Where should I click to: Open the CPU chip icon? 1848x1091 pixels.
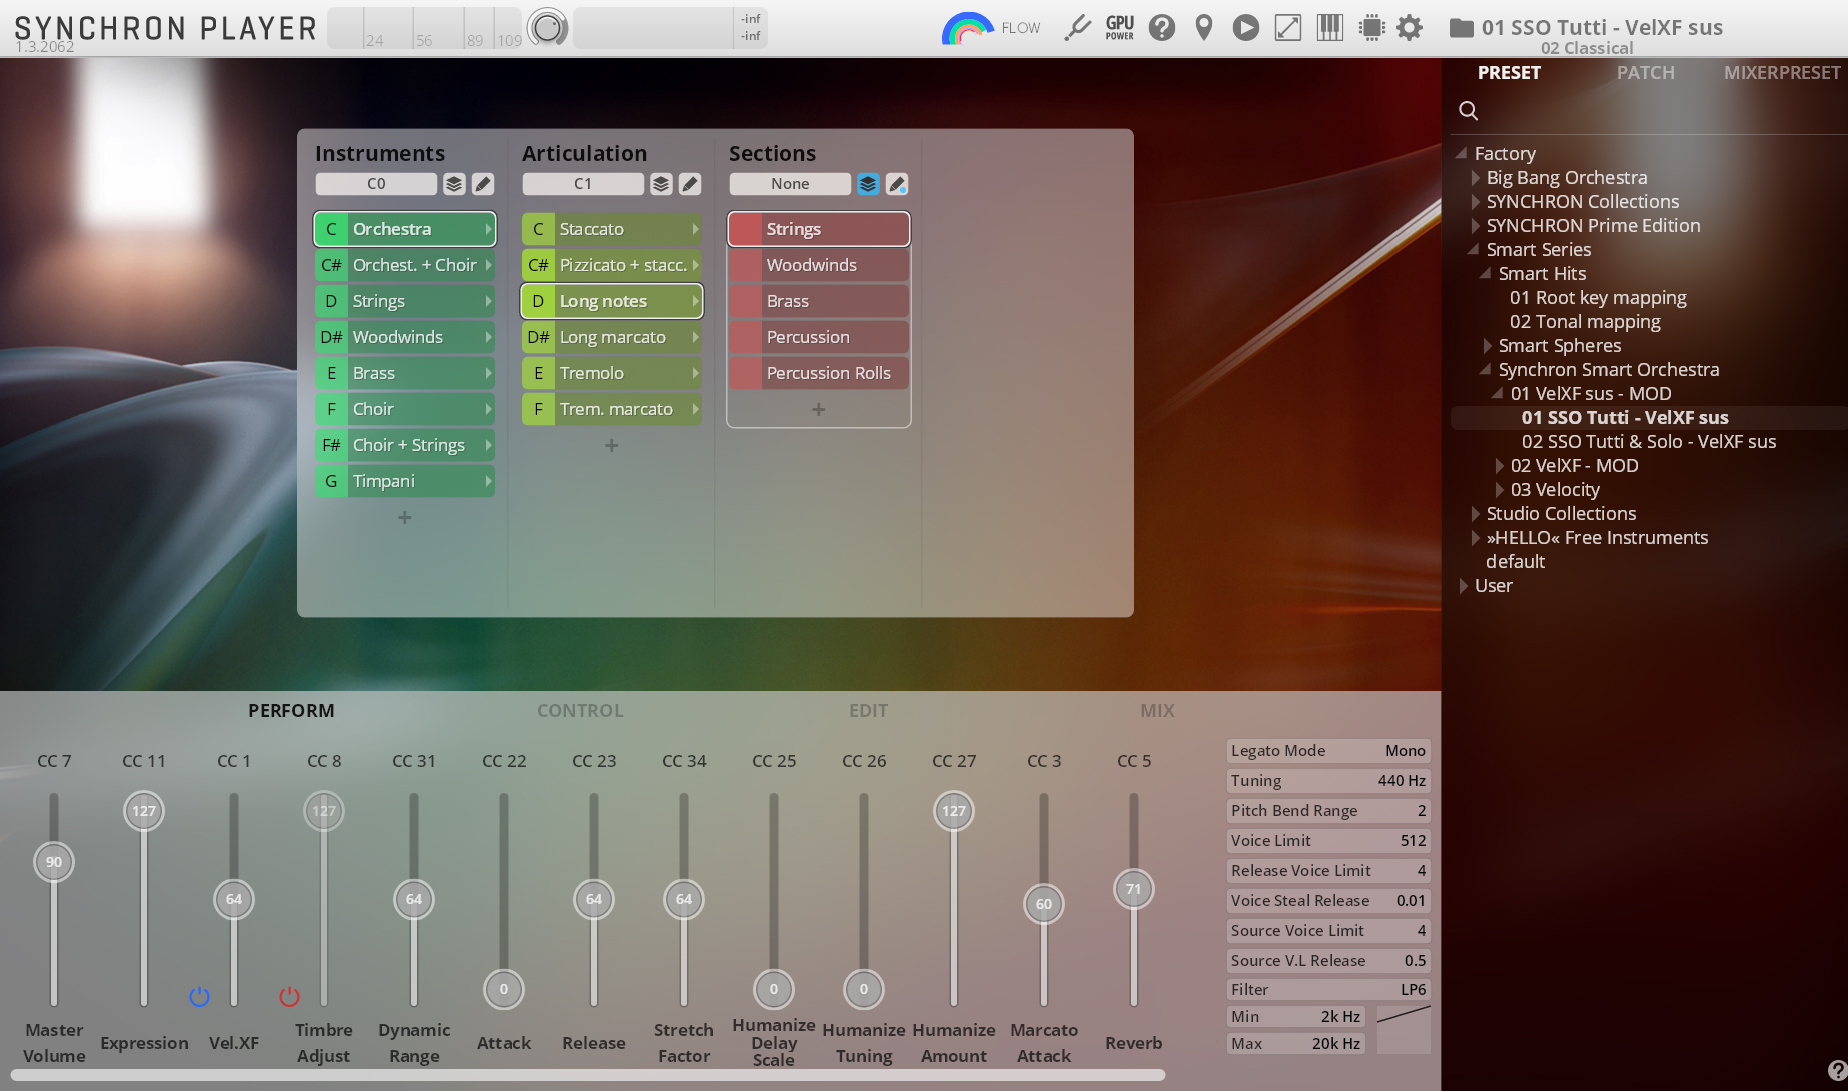[1371, 27]
